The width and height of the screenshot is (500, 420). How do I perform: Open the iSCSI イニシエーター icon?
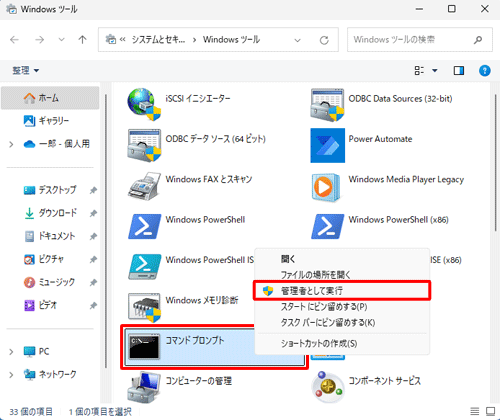144,104
